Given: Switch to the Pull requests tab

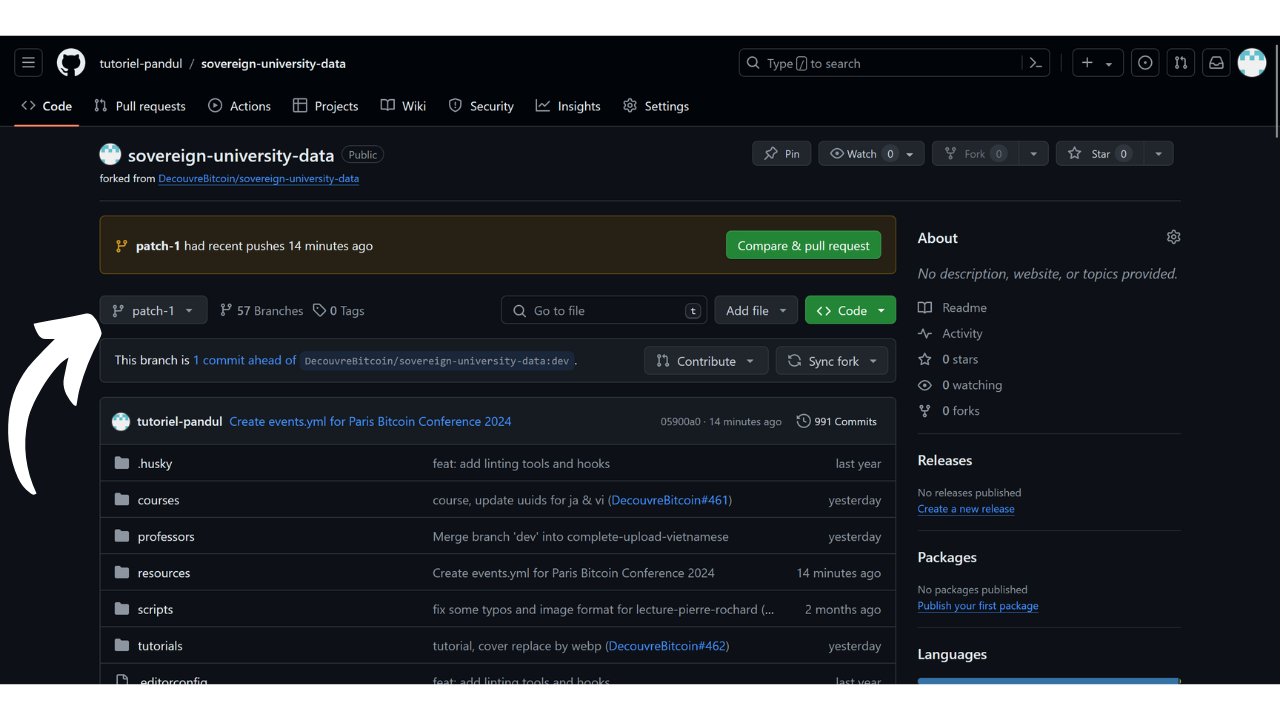Looking at the screenshot, I should pos(140,106).
